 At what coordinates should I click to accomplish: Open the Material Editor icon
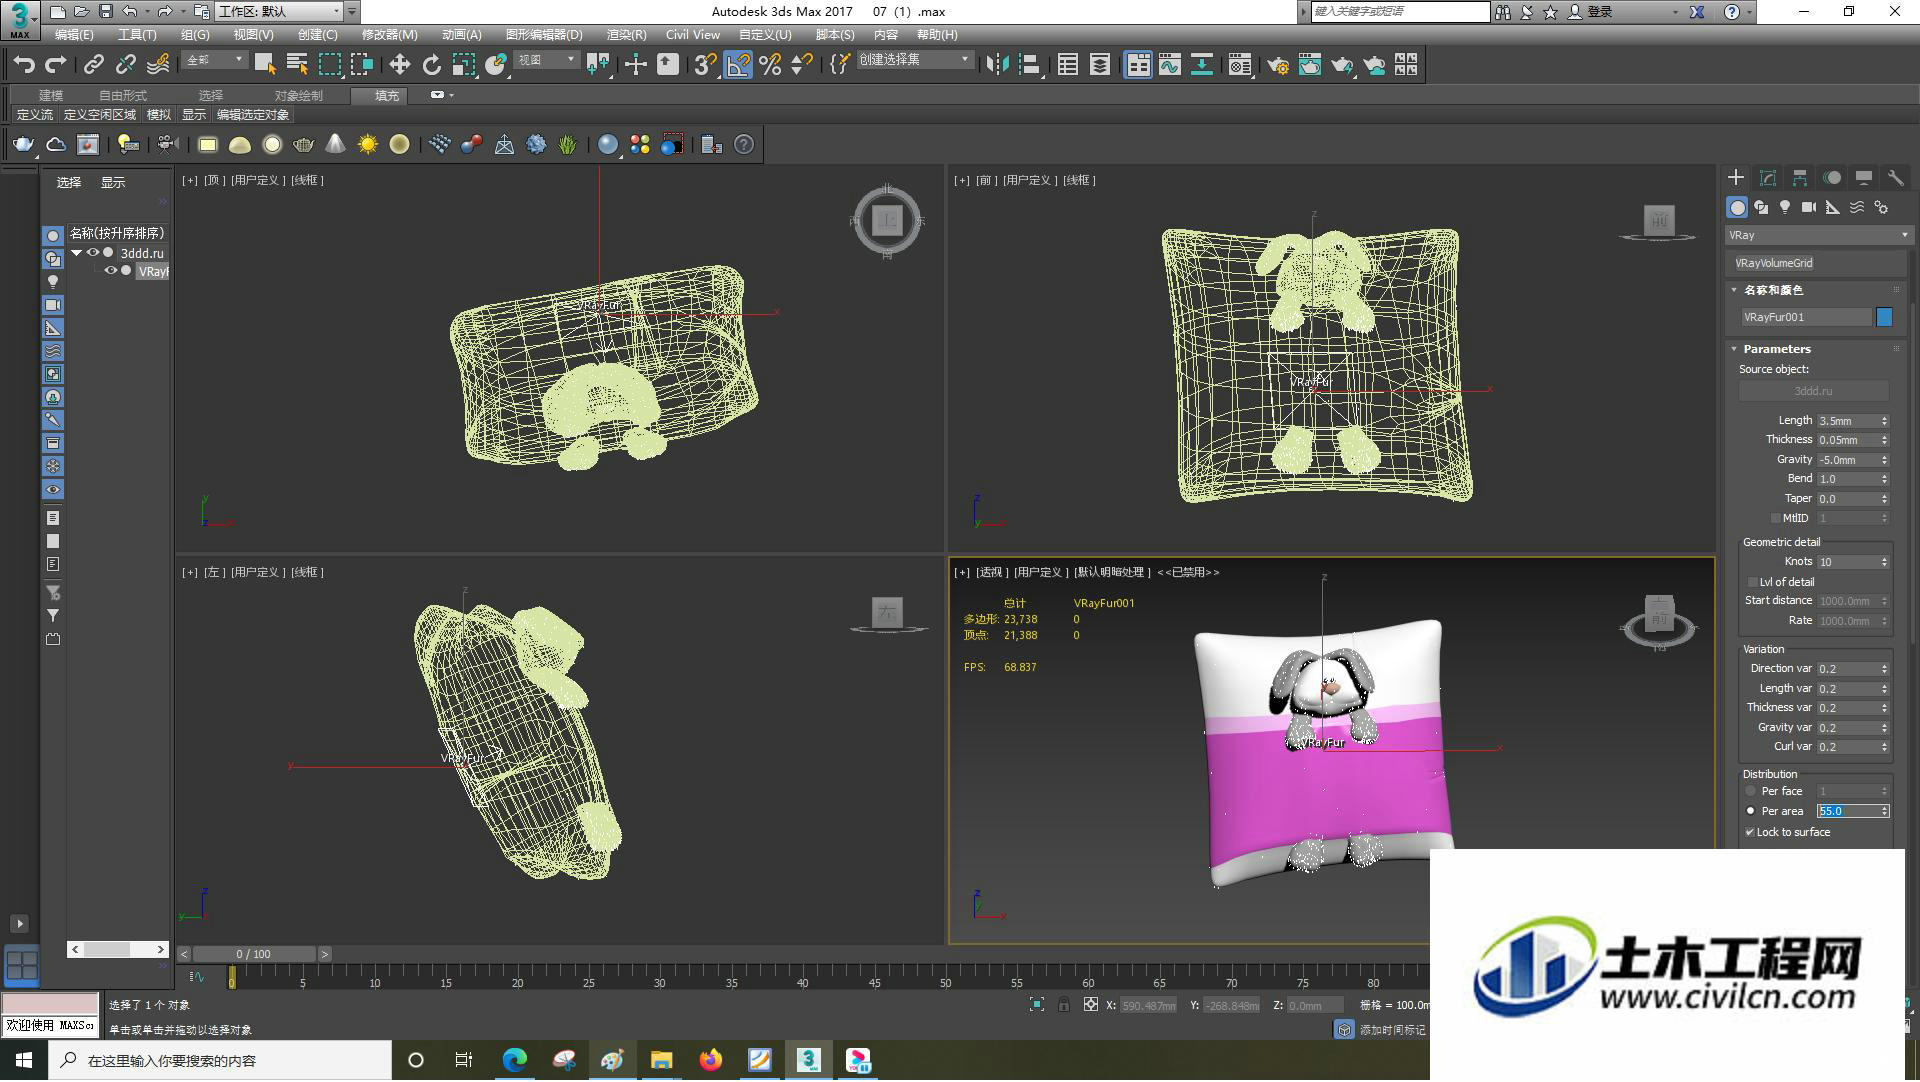click(x=1240, y=65)
